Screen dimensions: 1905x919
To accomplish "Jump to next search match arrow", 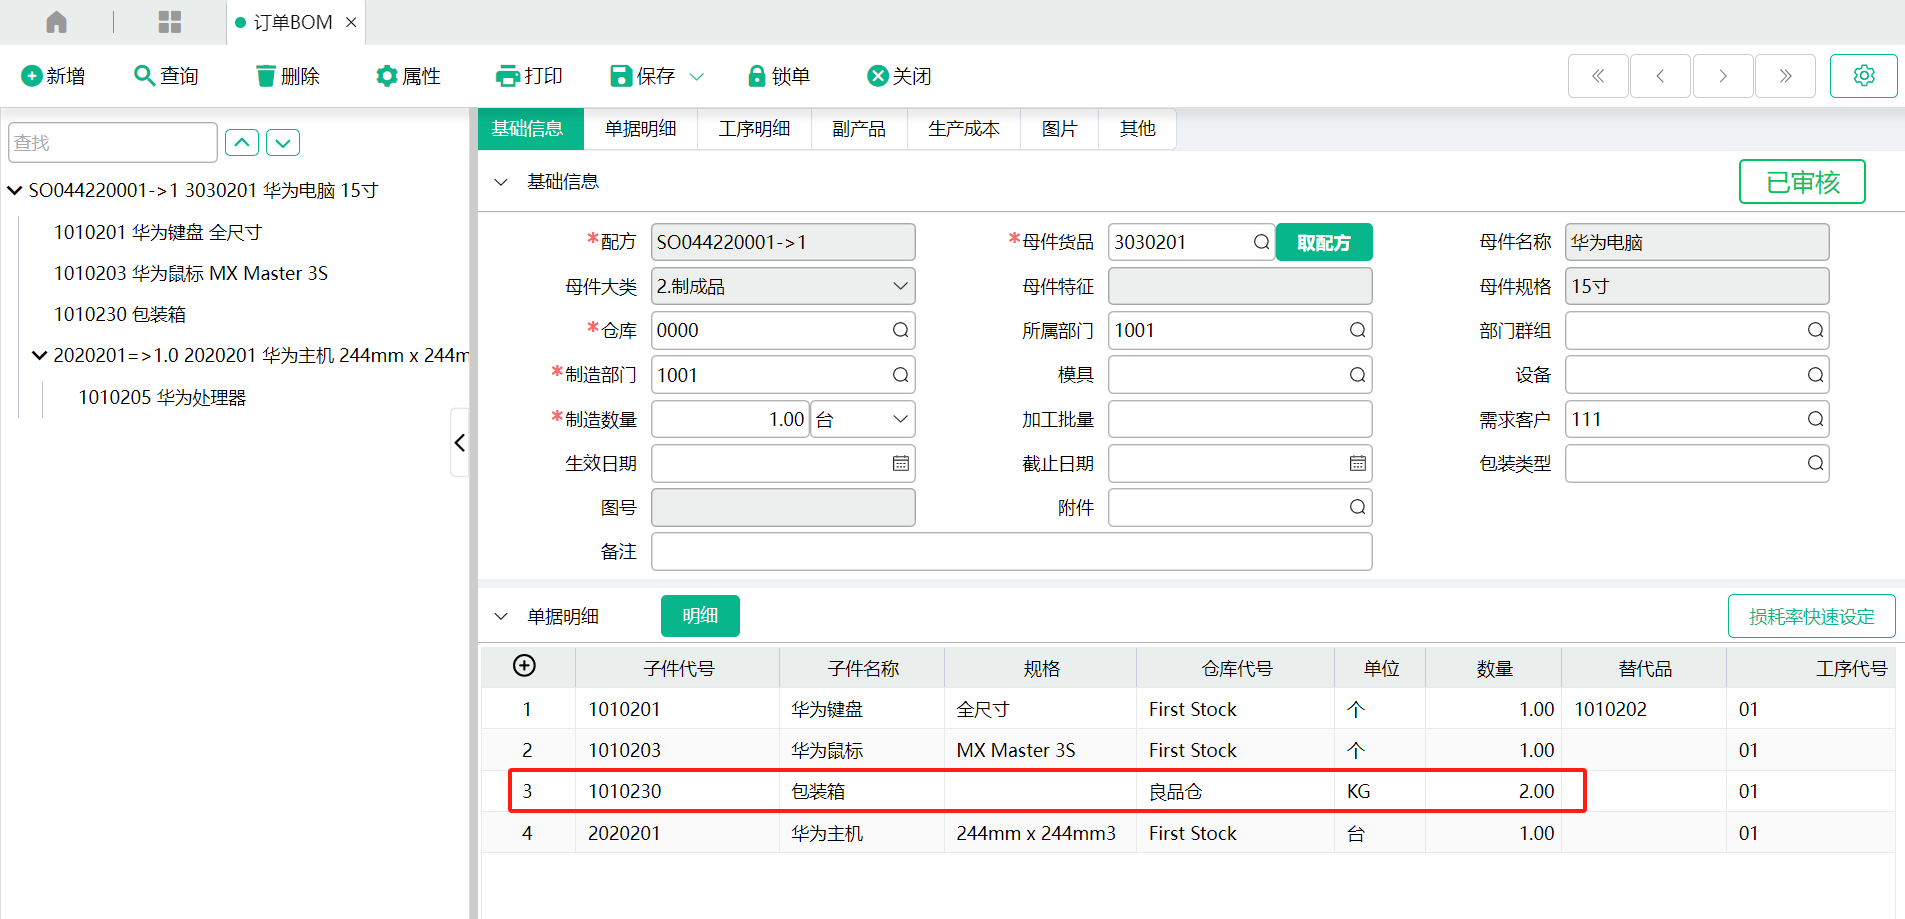I will (x=283, y=143).
